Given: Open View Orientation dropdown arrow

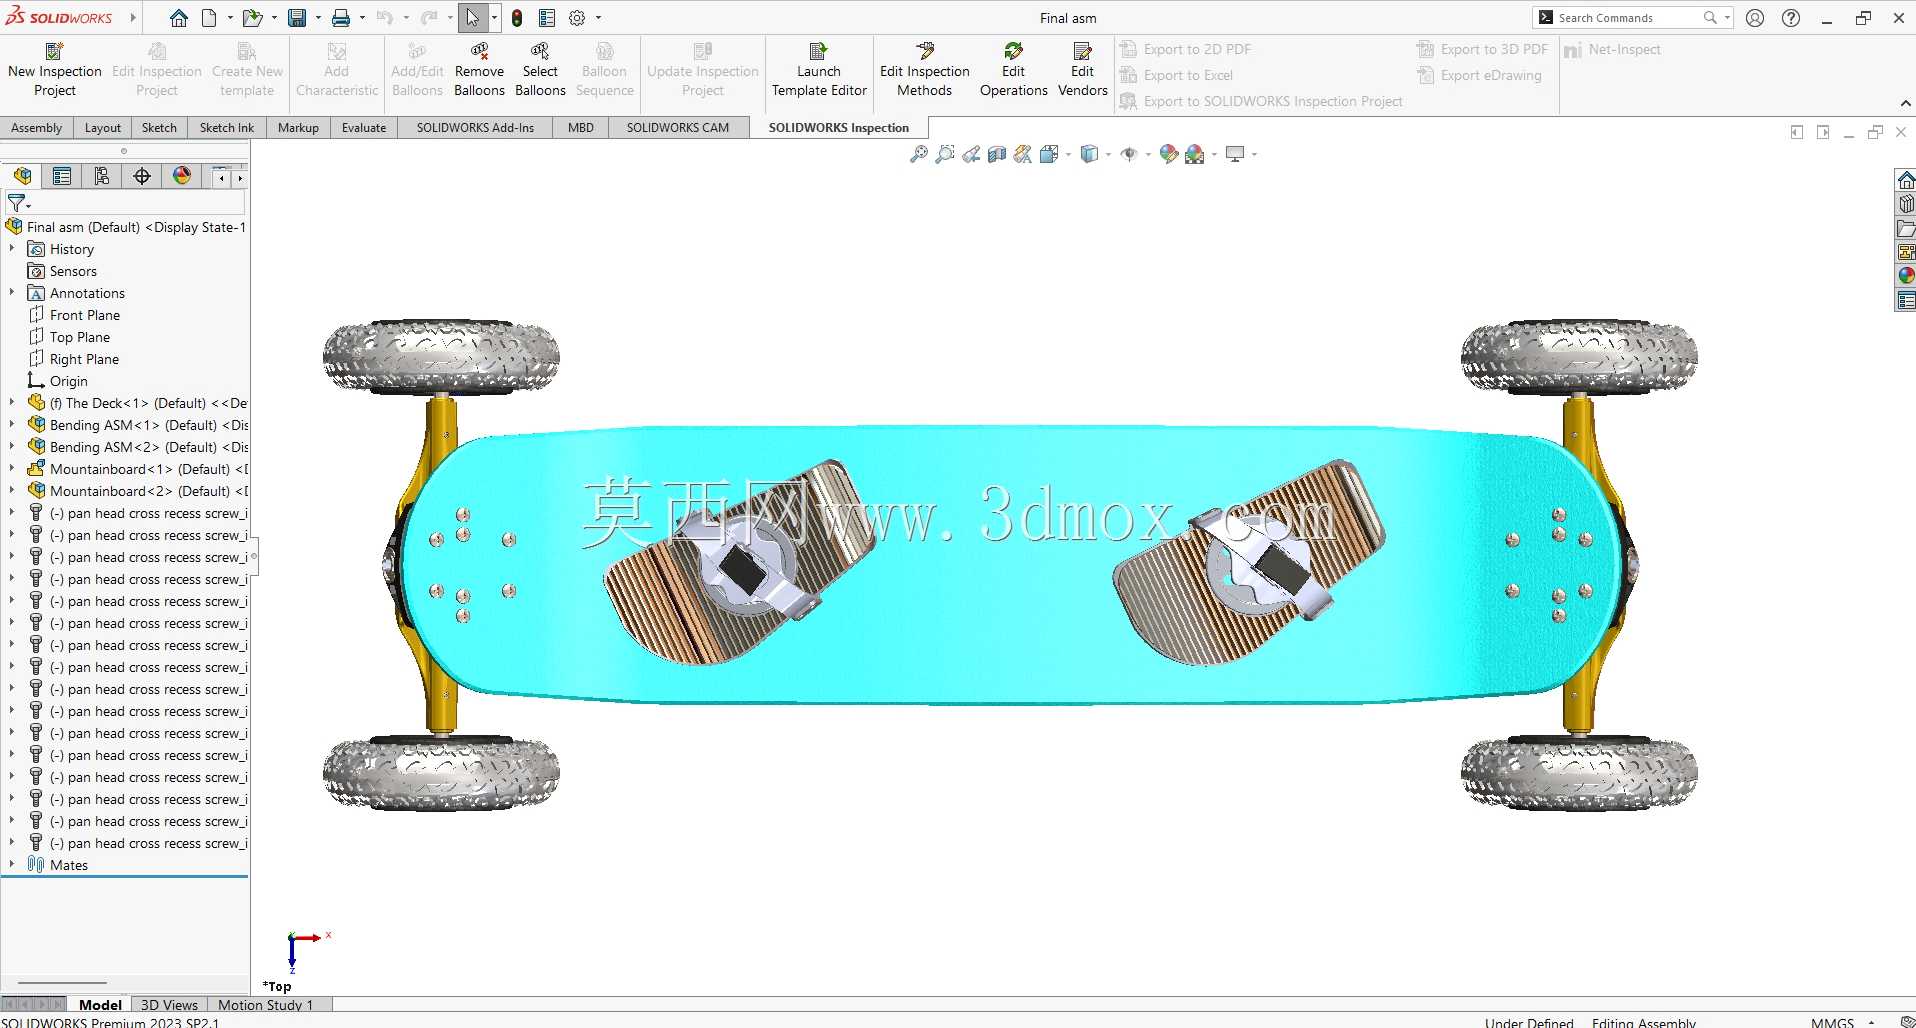Looking at the screenshot, I should point(1069,155).
